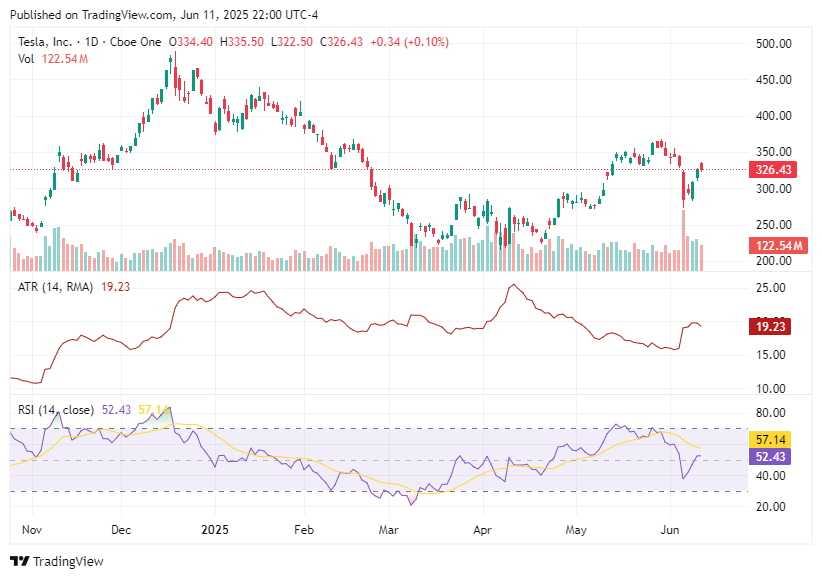Click the 350.00 price axis label
The image size is (822, 579).
click(773, 152)
